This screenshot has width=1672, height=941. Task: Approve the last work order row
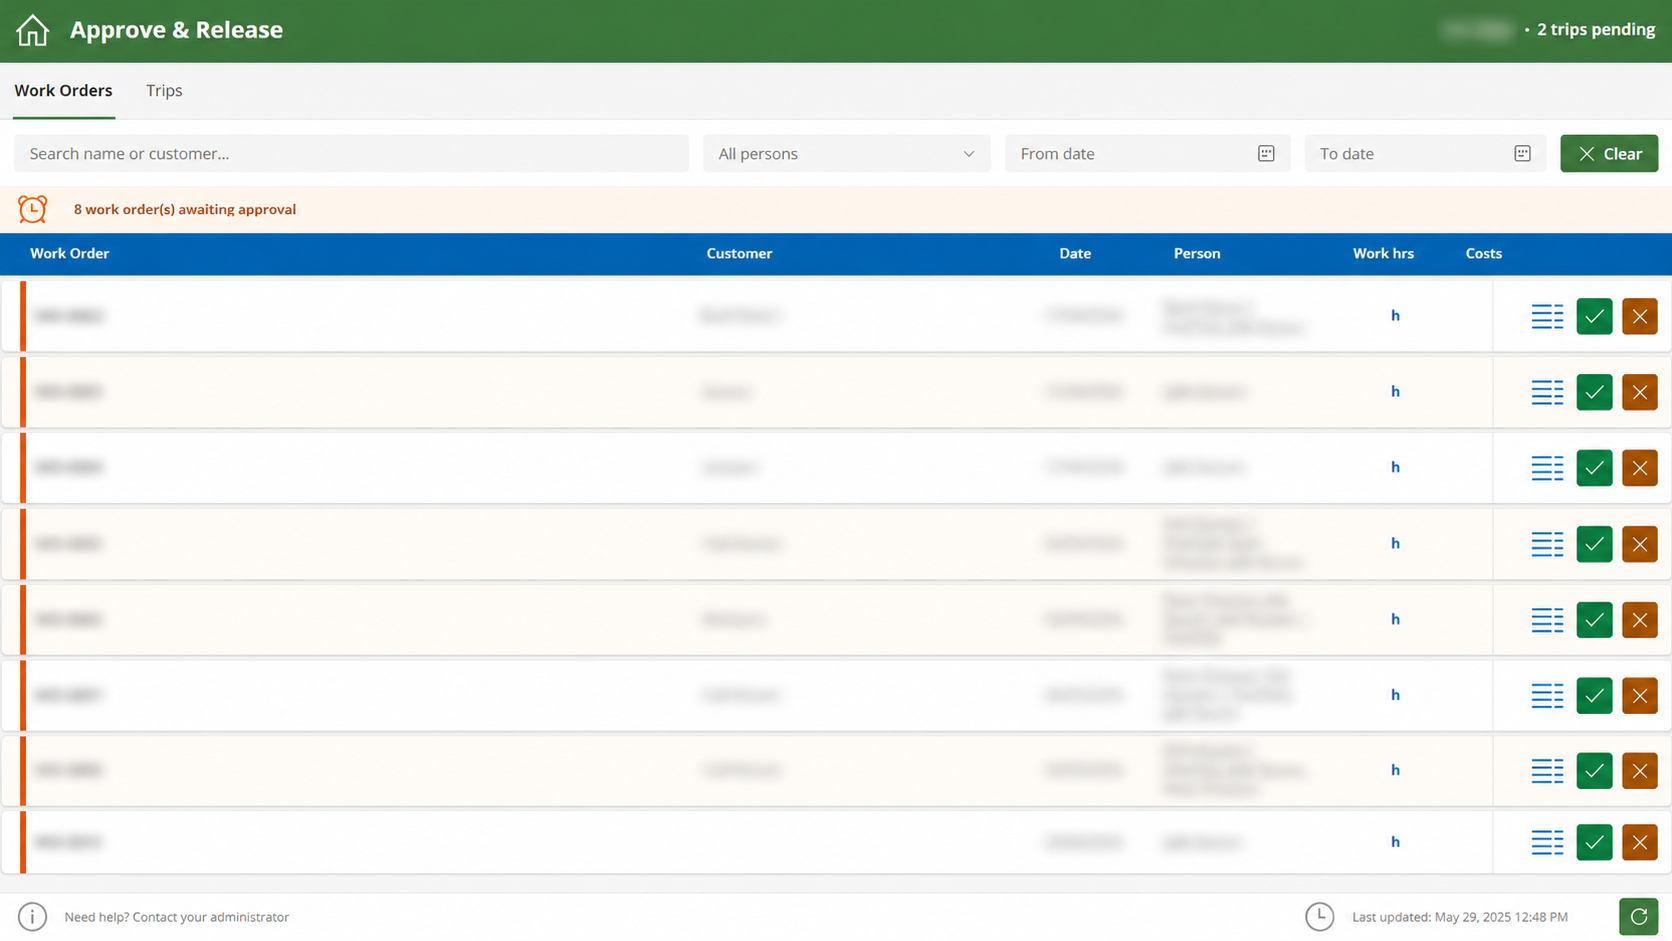(x=1594, y=842)
